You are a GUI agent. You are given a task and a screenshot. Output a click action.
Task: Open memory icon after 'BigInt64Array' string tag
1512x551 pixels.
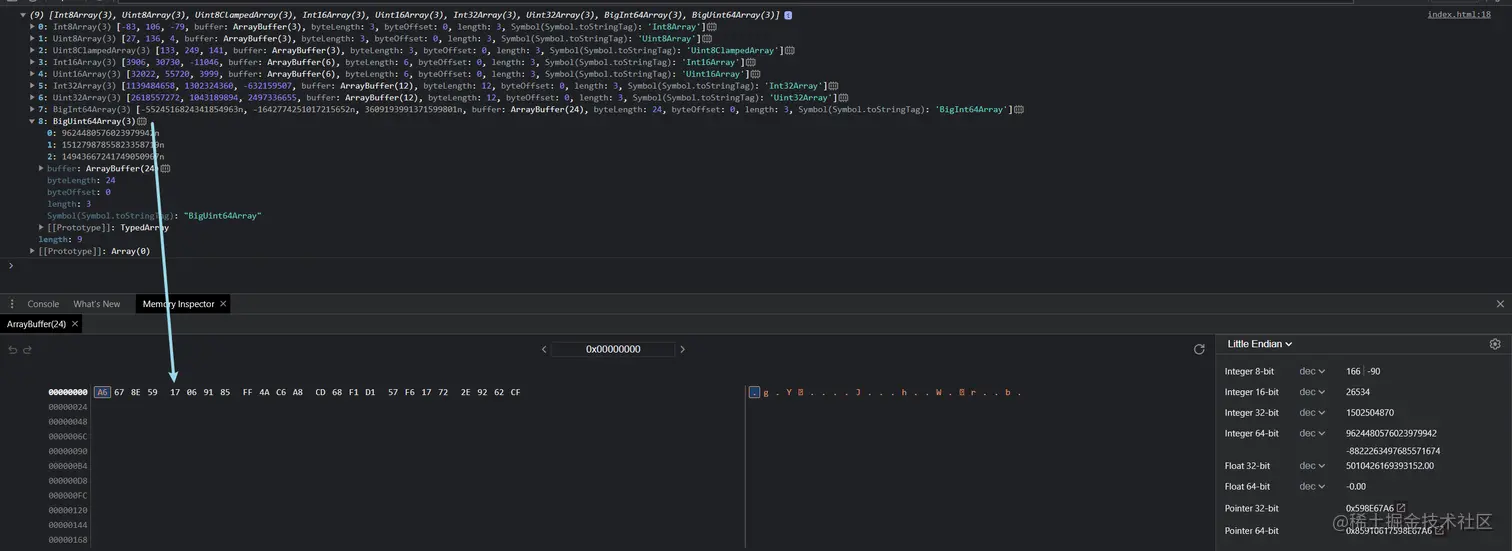pos(1019,109)
